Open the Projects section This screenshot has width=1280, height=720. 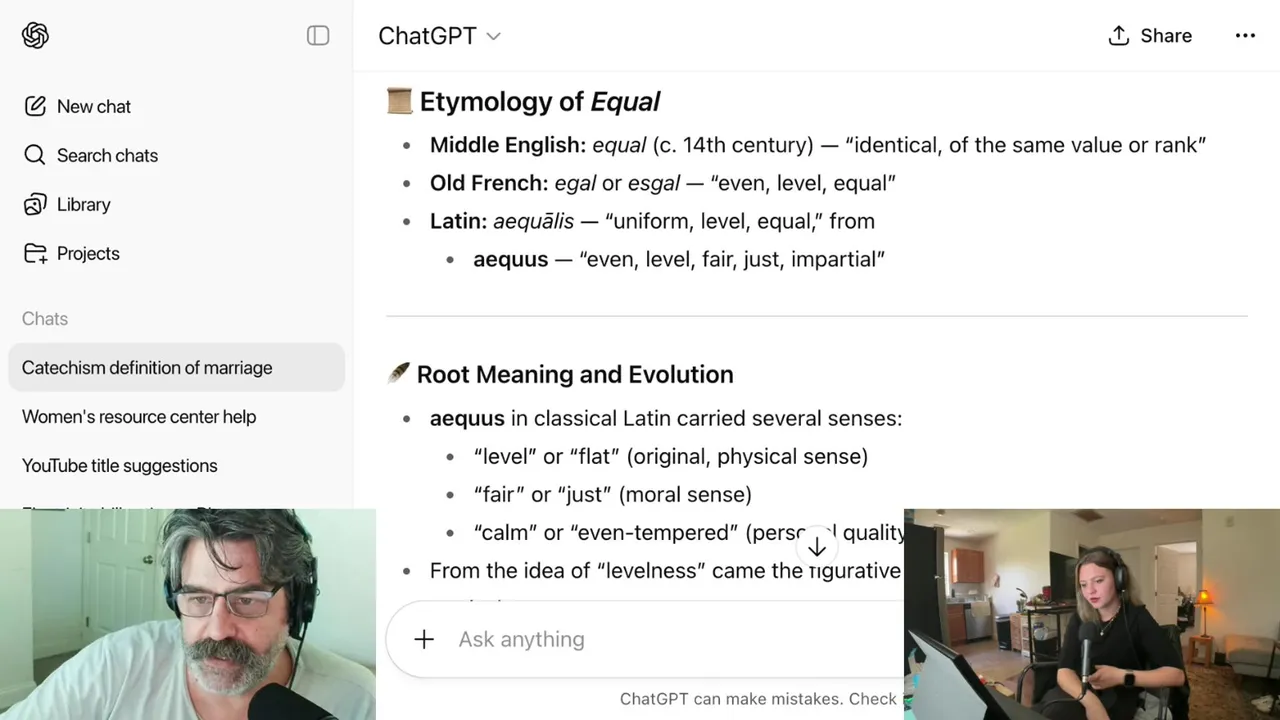point(88,253)
